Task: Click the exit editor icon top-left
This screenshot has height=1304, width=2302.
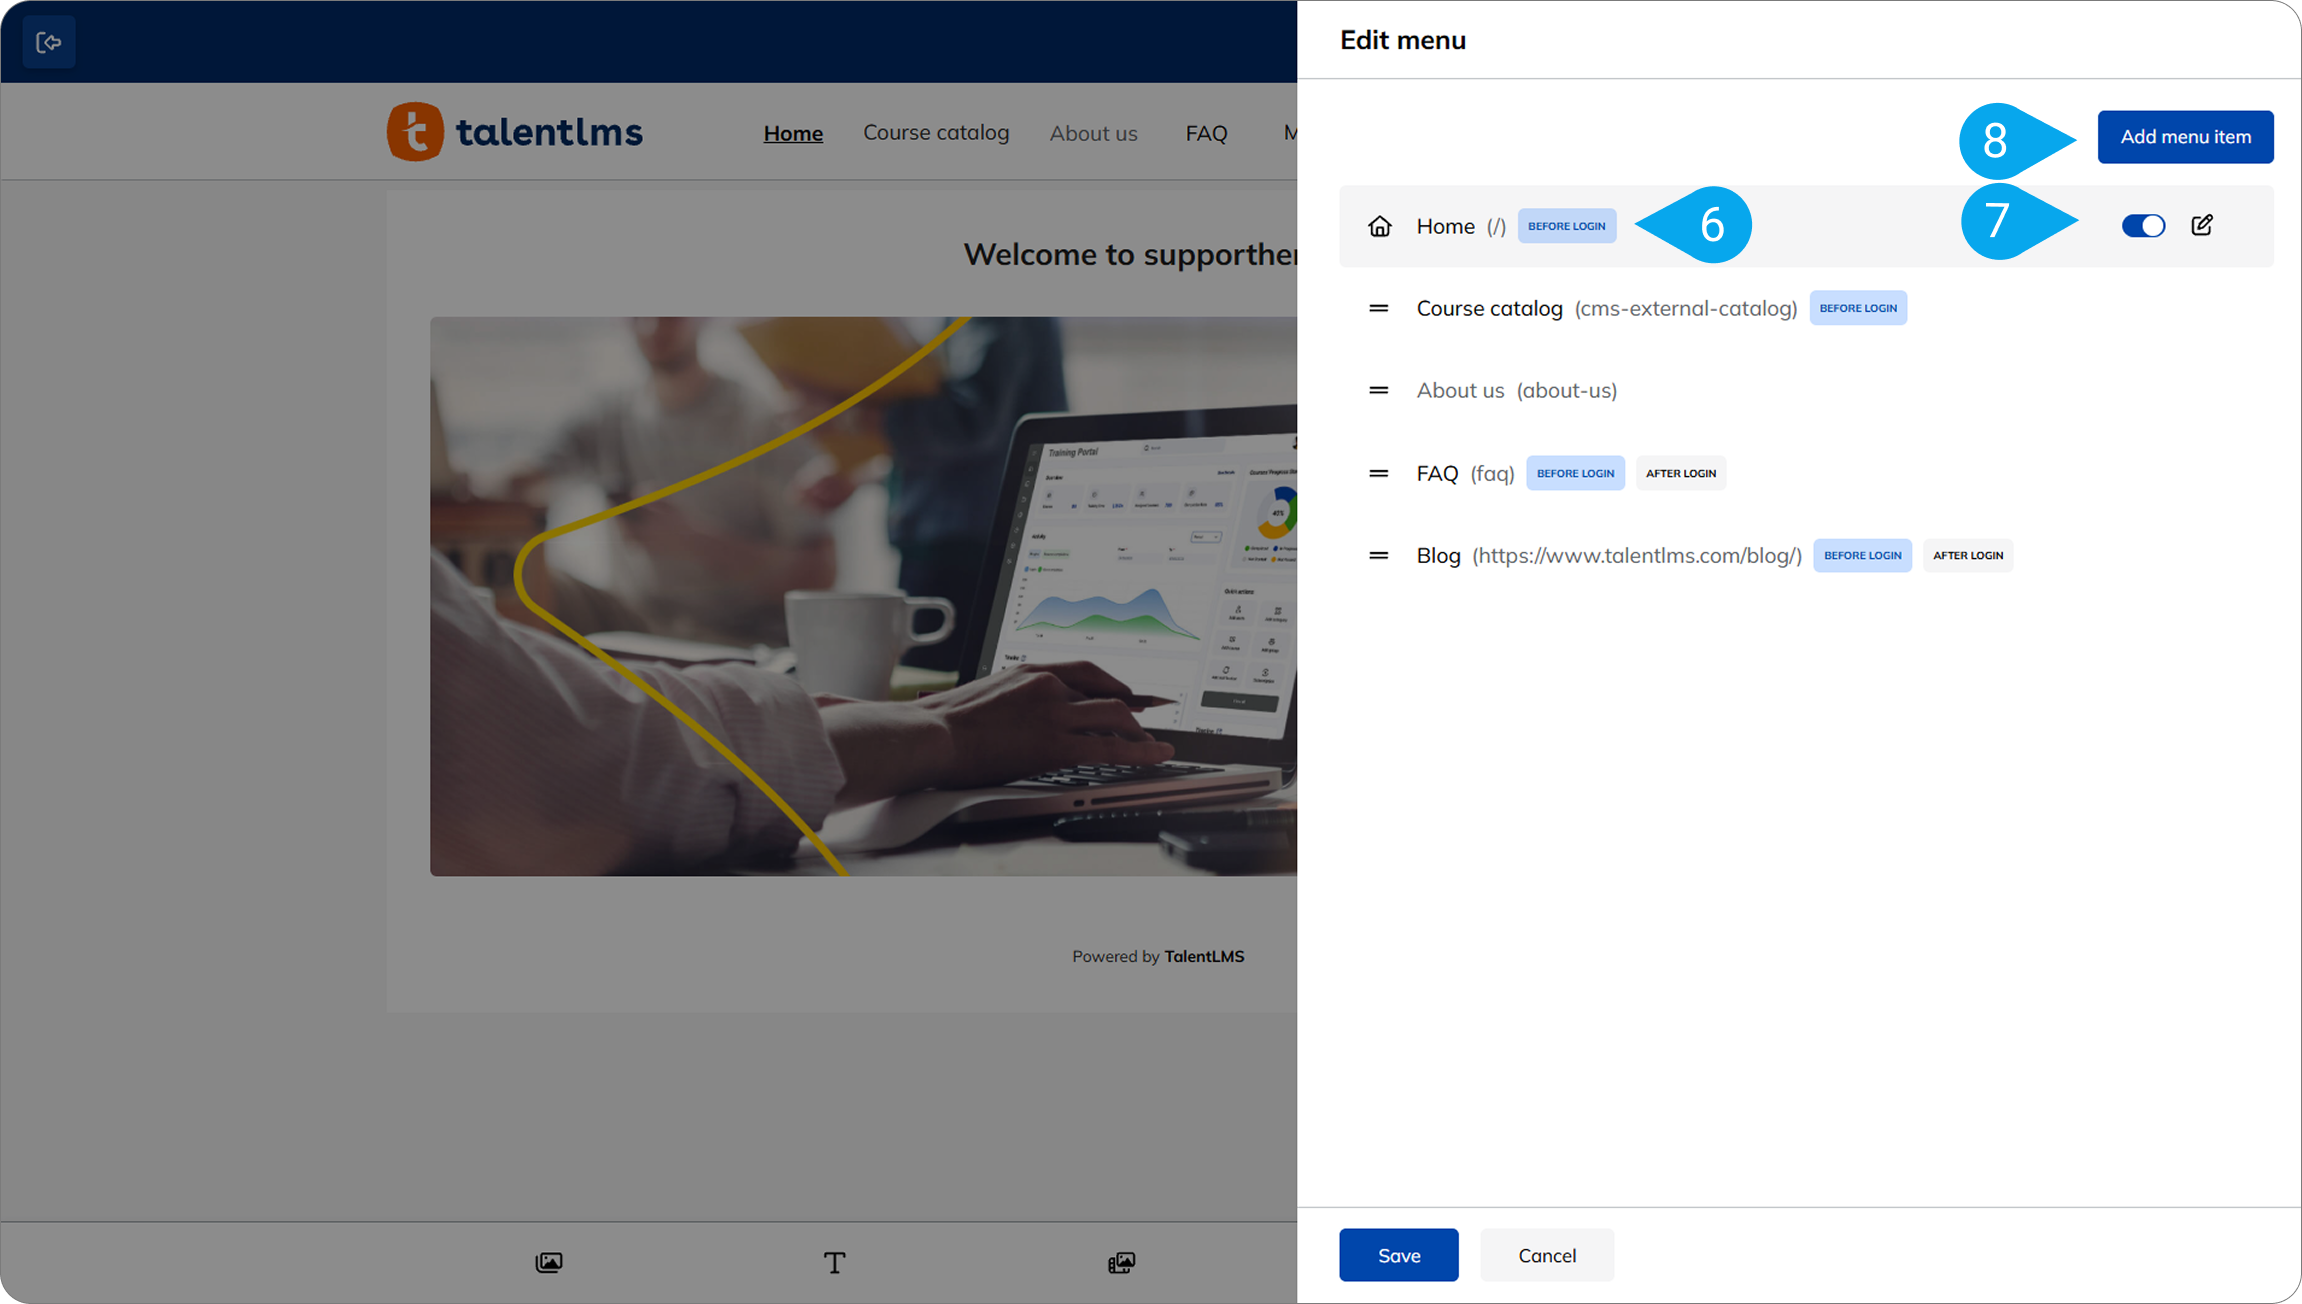Action: (x=48, y=42)
